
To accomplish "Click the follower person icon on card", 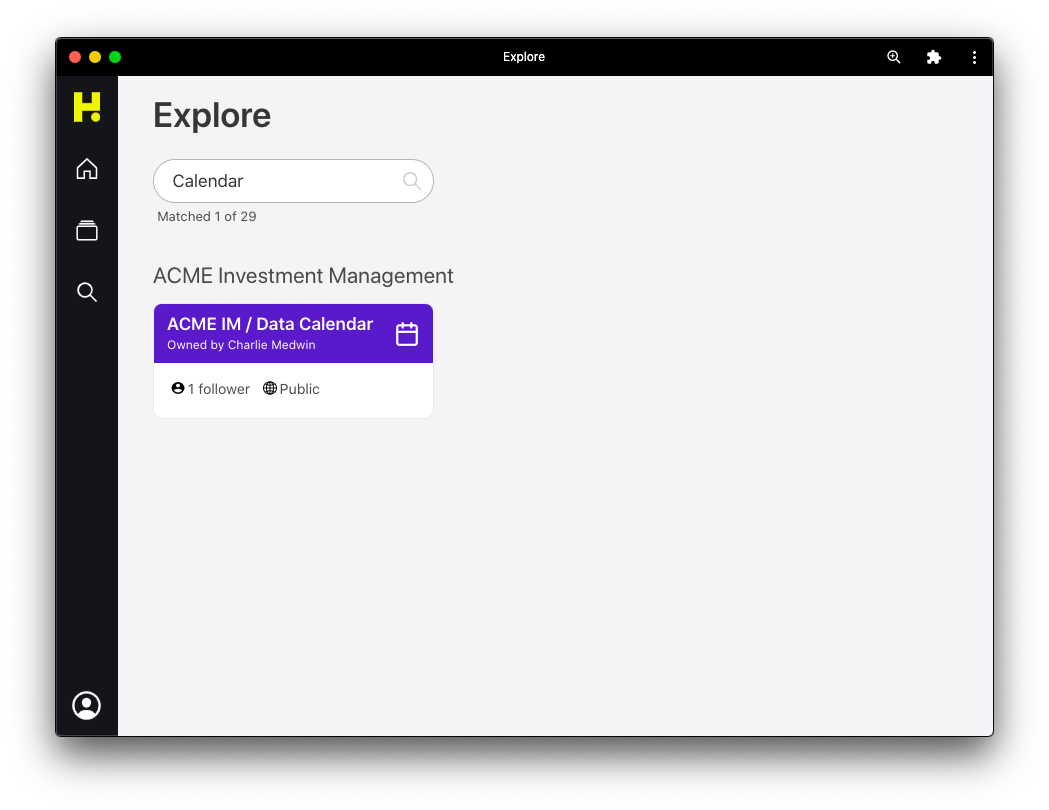I will click(x=178, y=389).
